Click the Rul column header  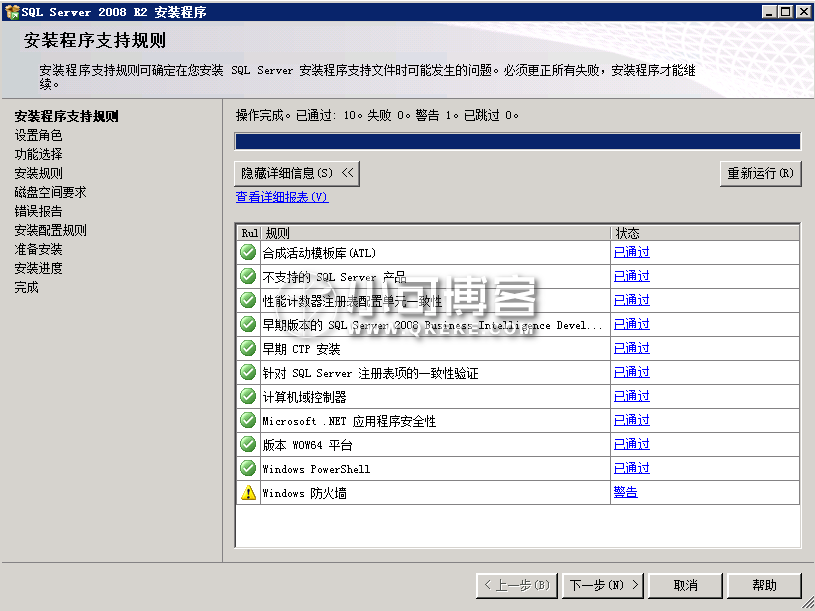click(249, 233)
